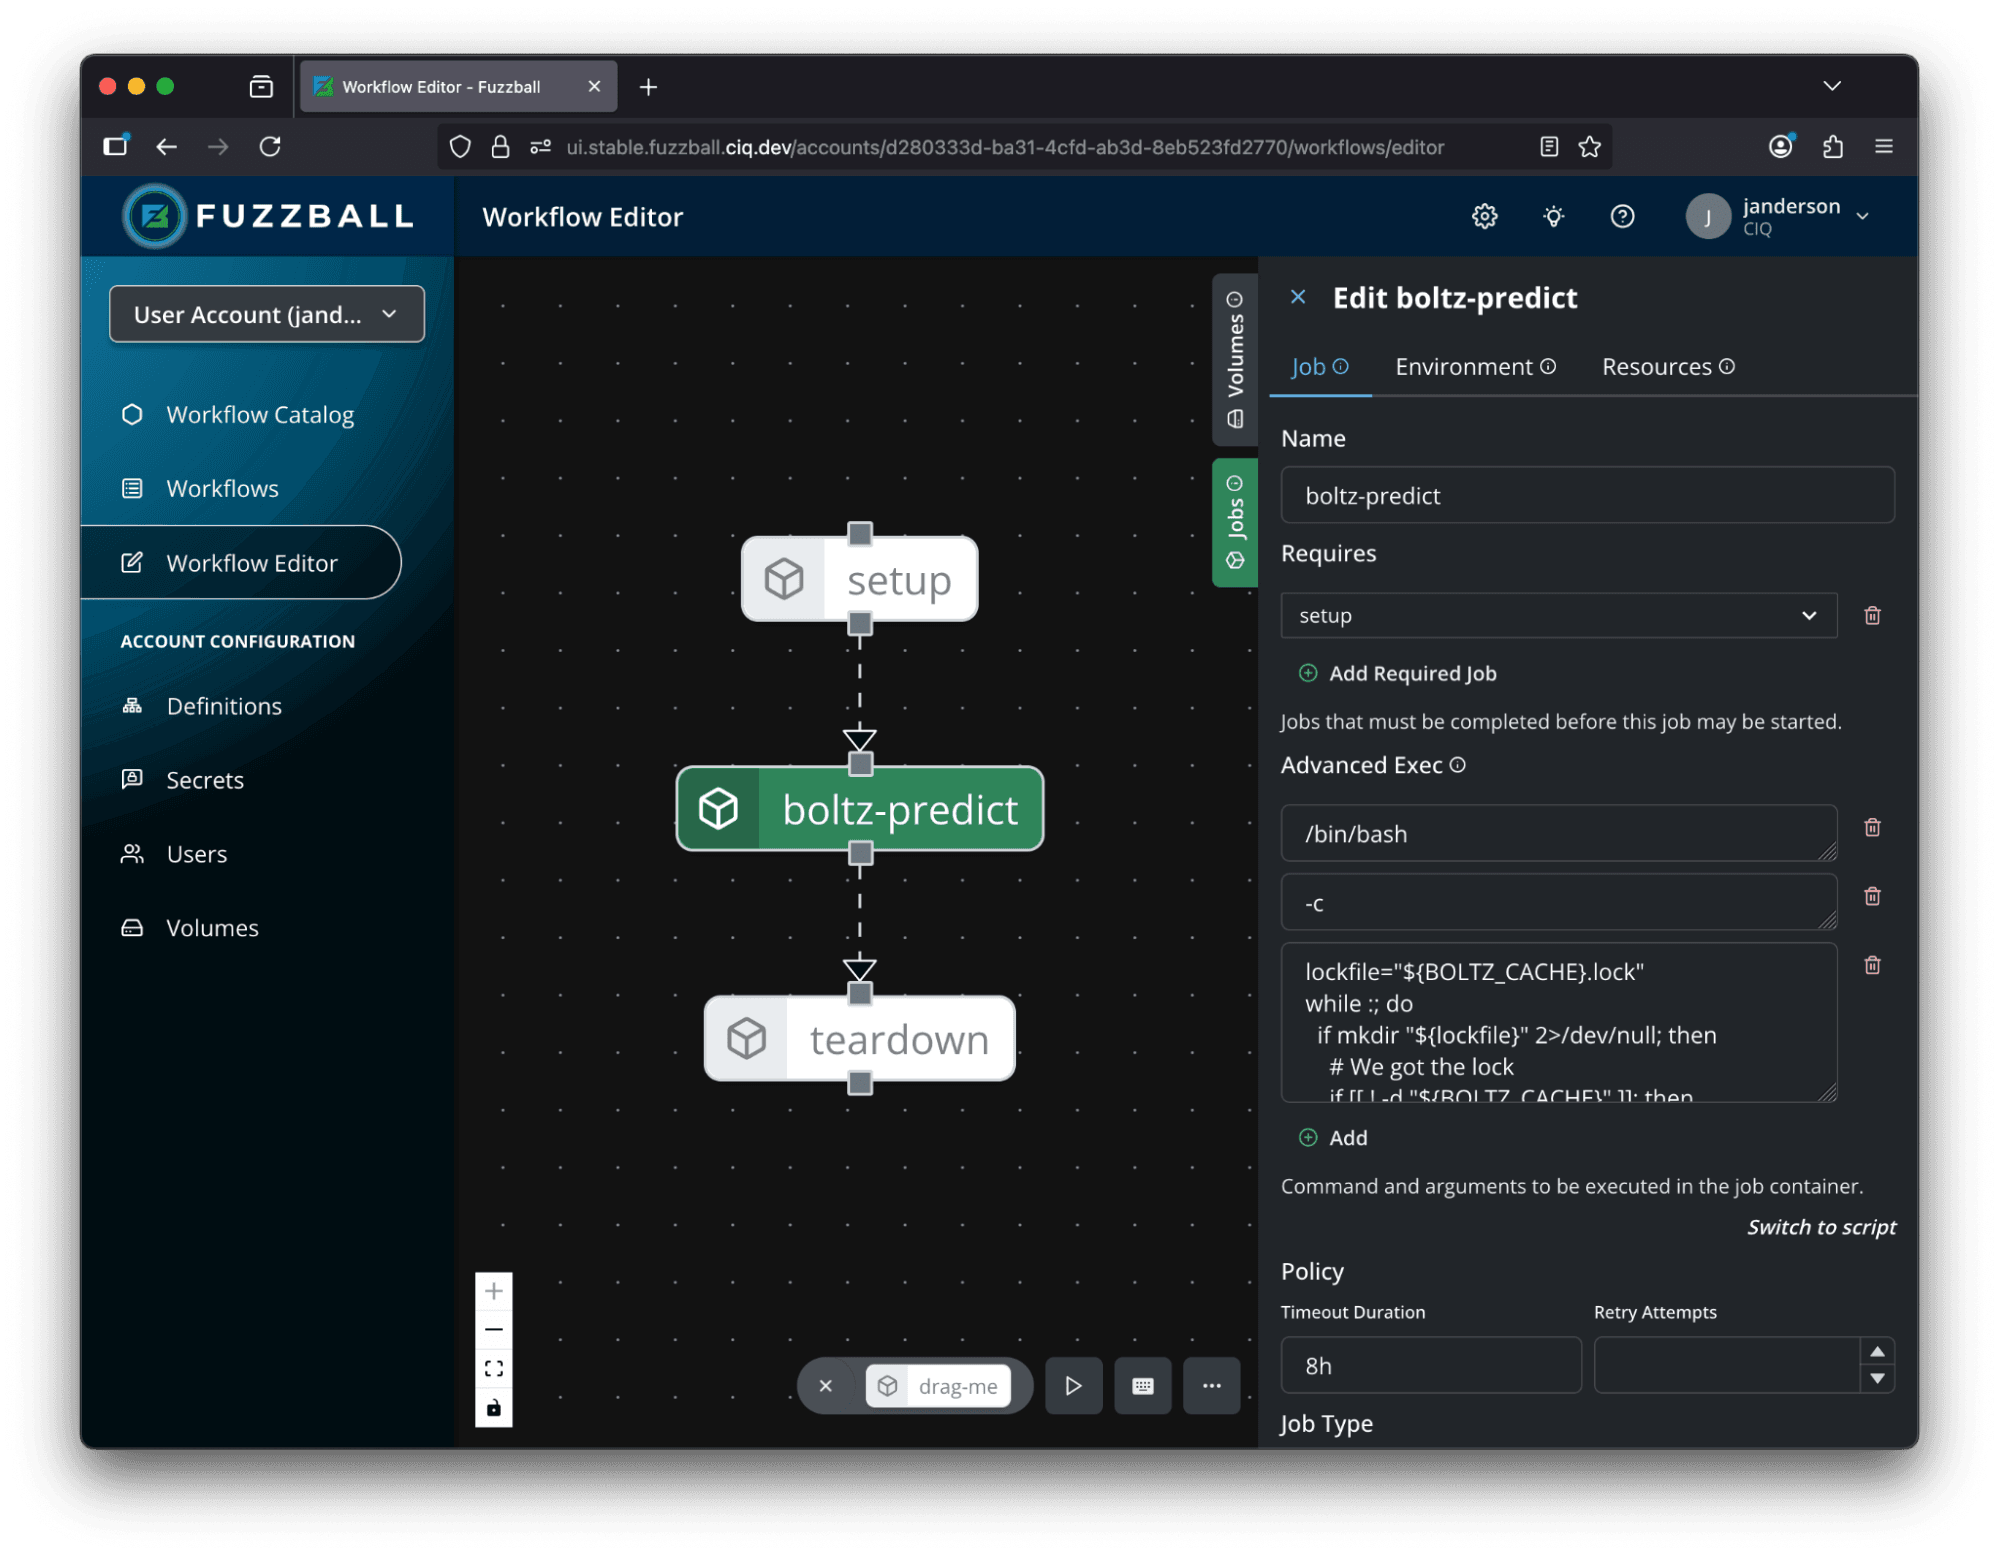The image size is (1999, 1555).
Task: Delete the /bin/bash exec argument
Action: click(x=1873, y=827)
